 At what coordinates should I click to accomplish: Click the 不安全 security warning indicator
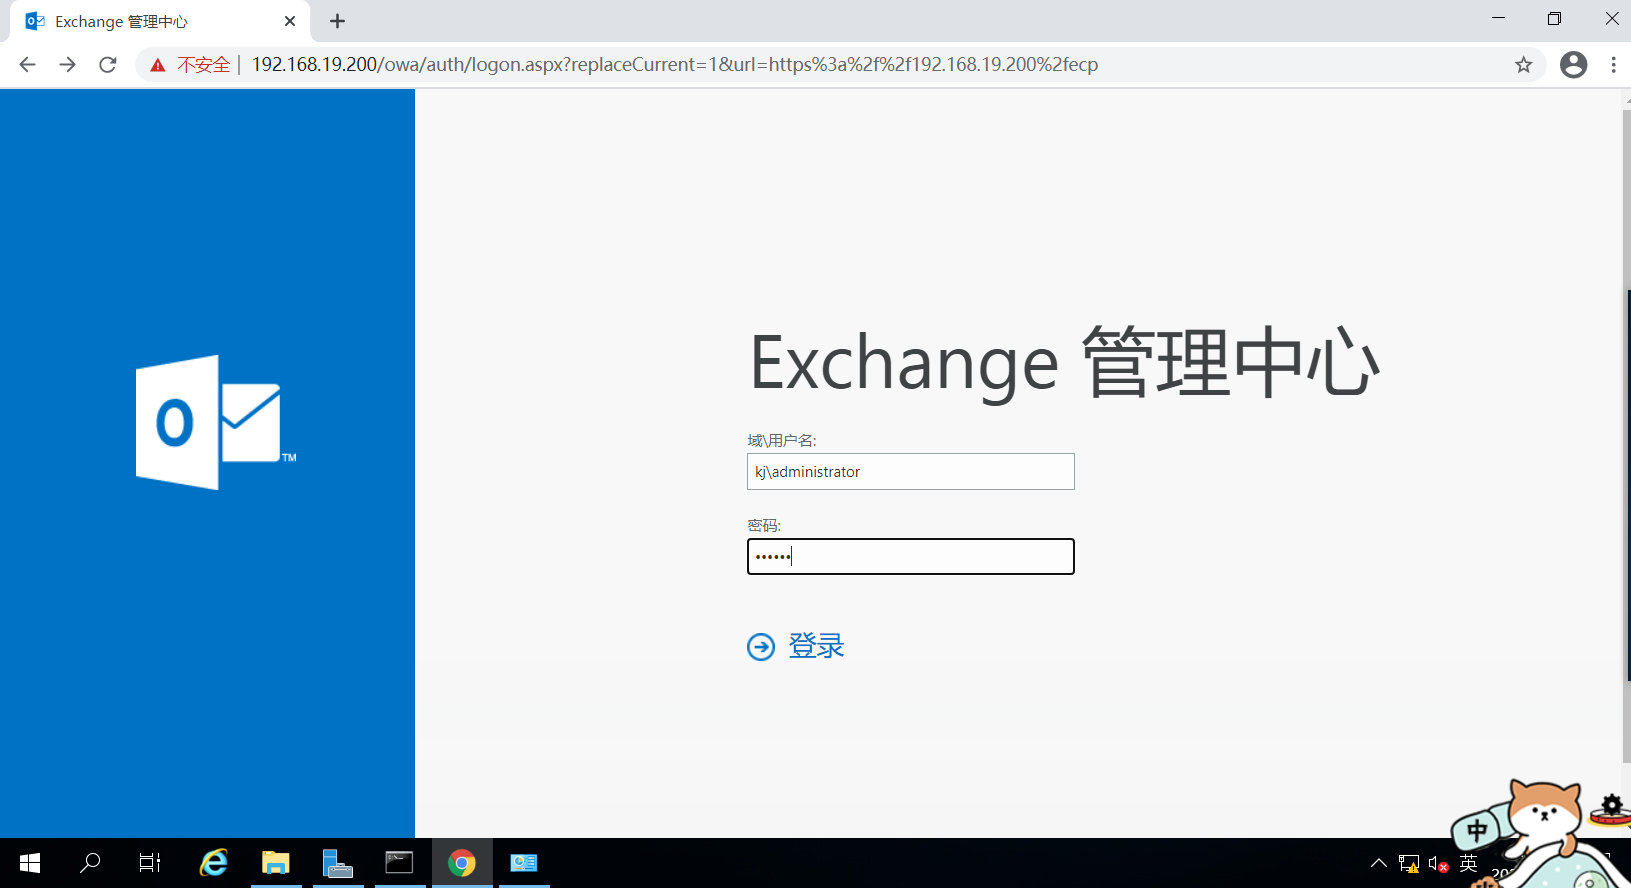(190, 65)
